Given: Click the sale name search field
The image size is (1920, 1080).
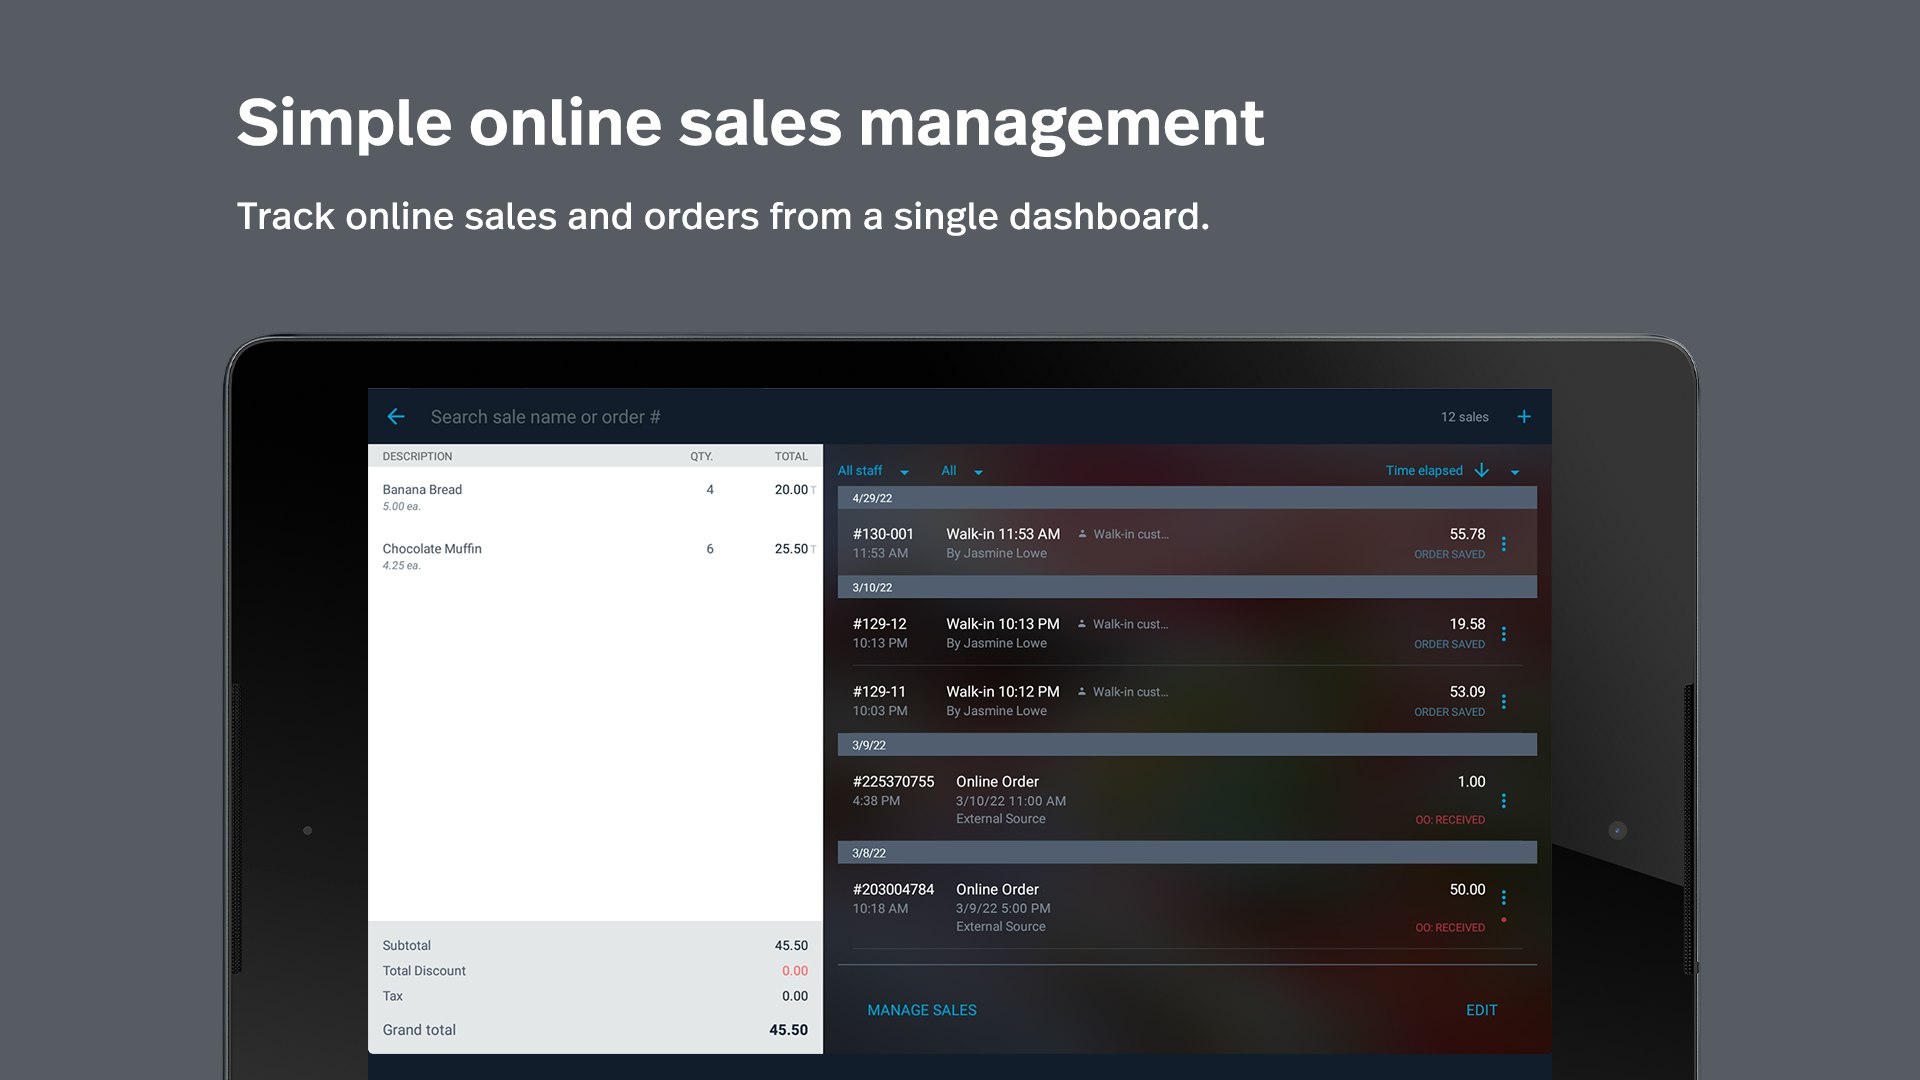Looking at the screenshot, I should point(545,417).
